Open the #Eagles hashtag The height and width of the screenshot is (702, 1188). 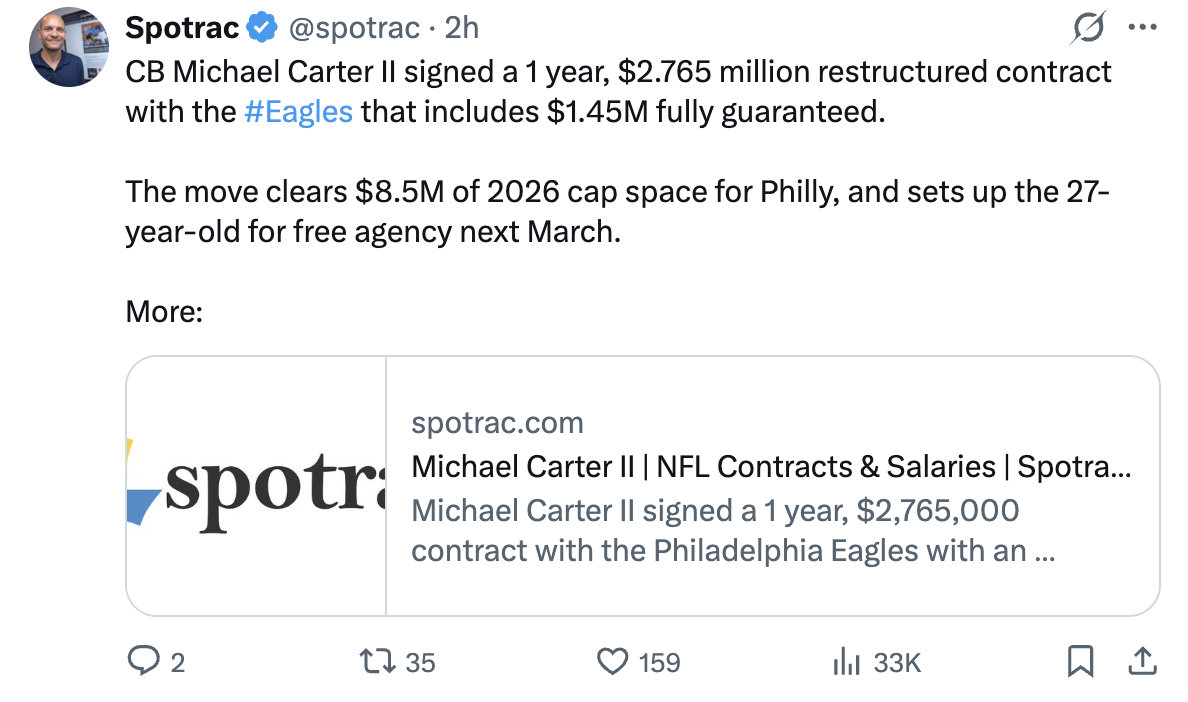point(299,112)
